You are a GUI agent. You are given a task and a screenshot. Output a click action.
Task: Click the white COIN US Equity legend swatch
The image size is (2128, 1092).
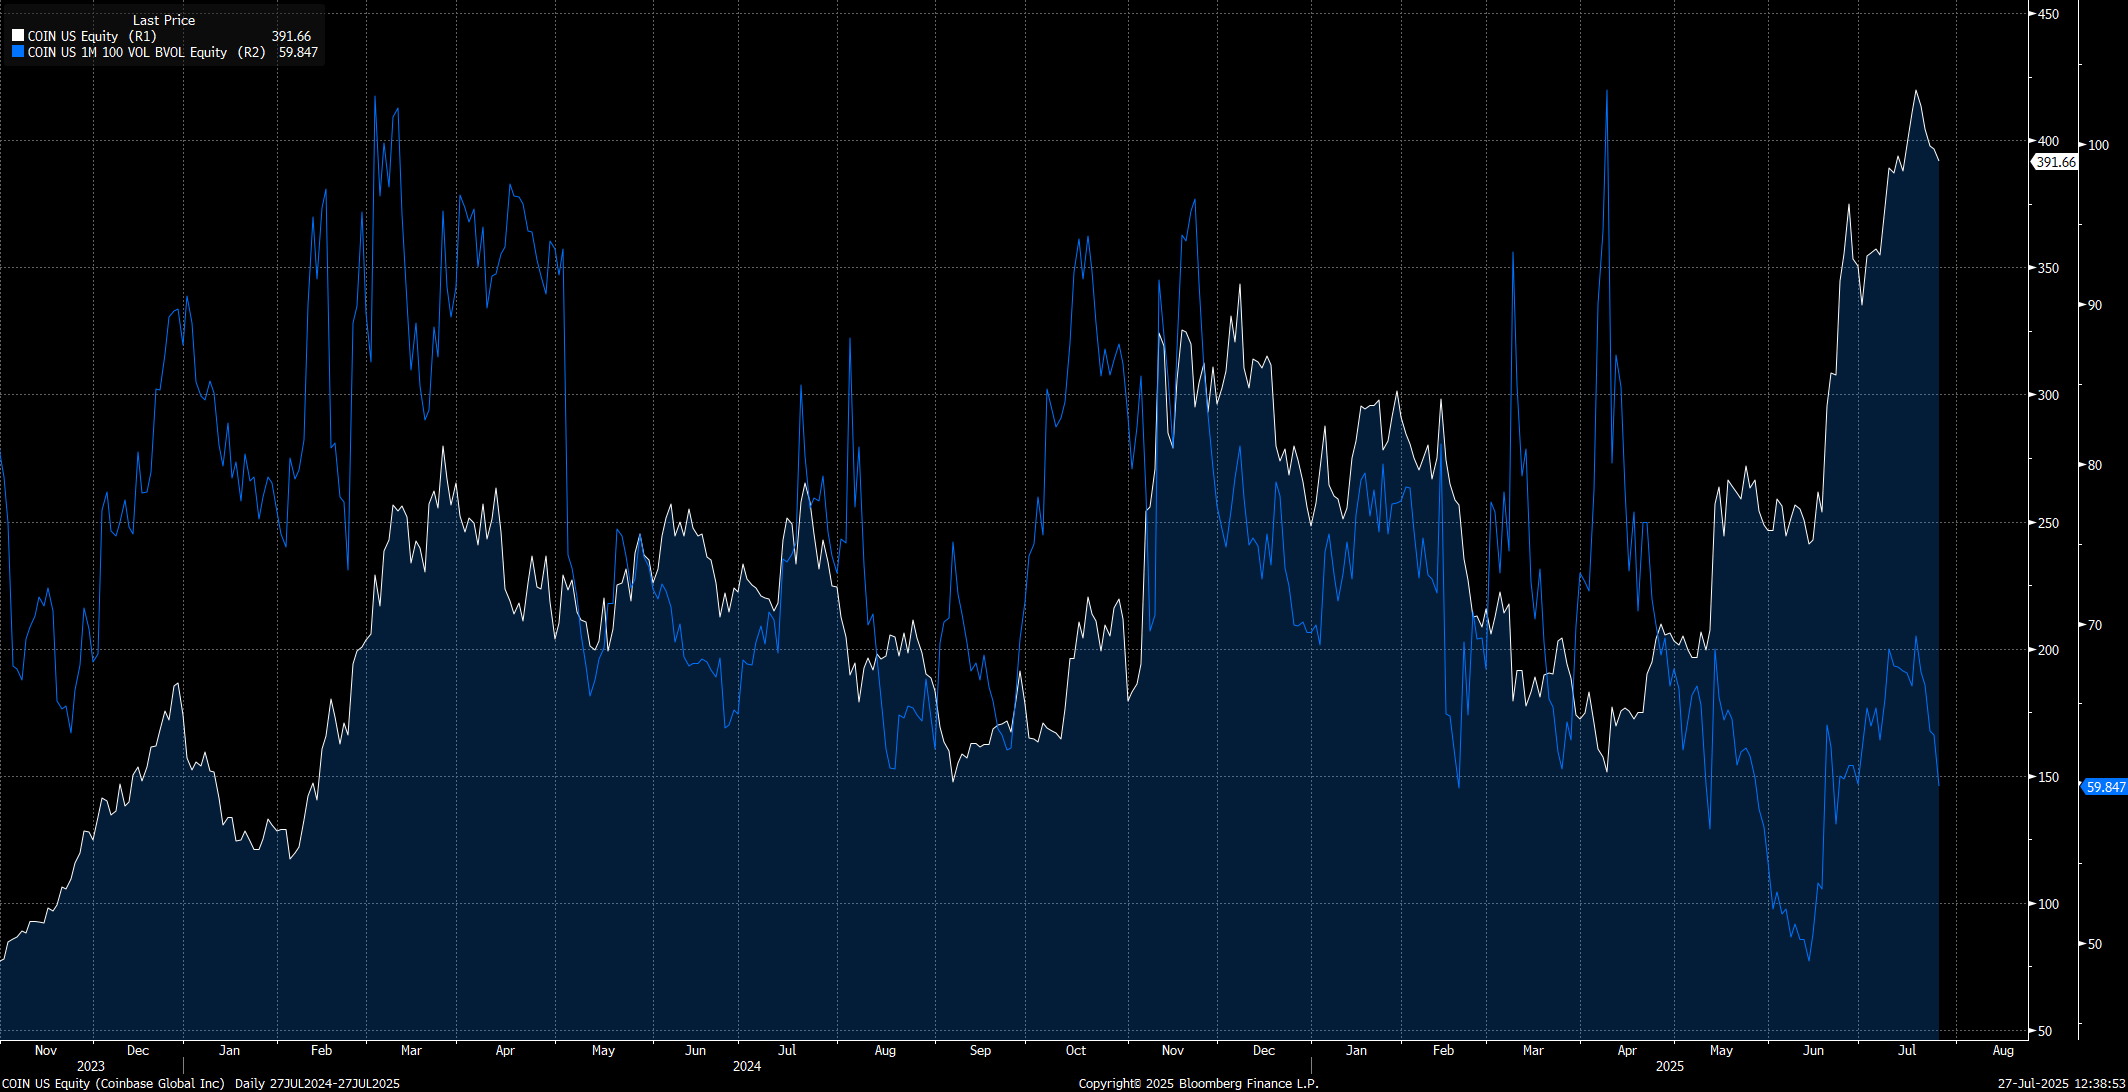(16, 35)
